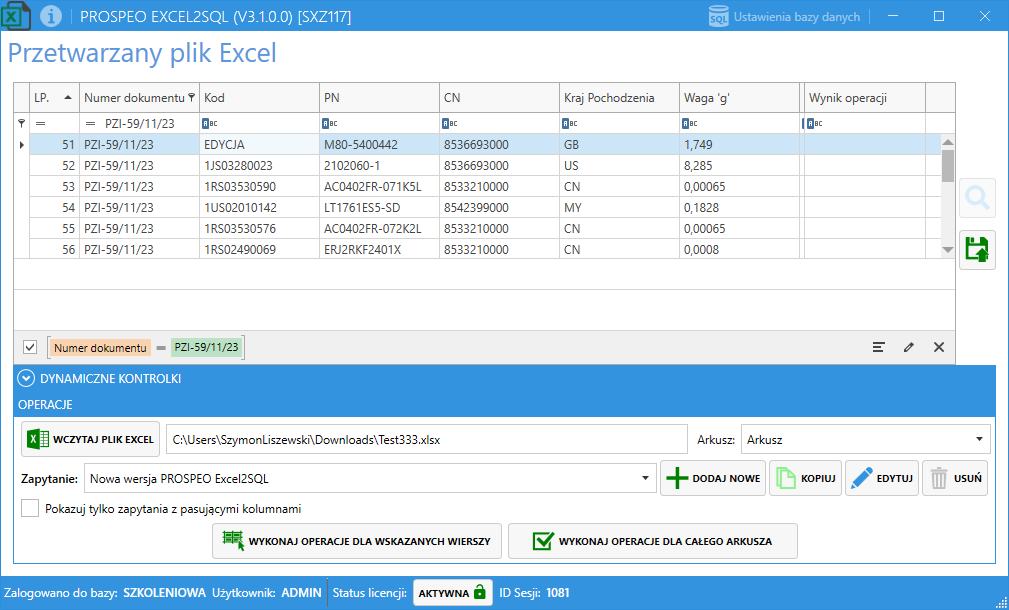Click green lock license status icon

click(x=479, y=593)
